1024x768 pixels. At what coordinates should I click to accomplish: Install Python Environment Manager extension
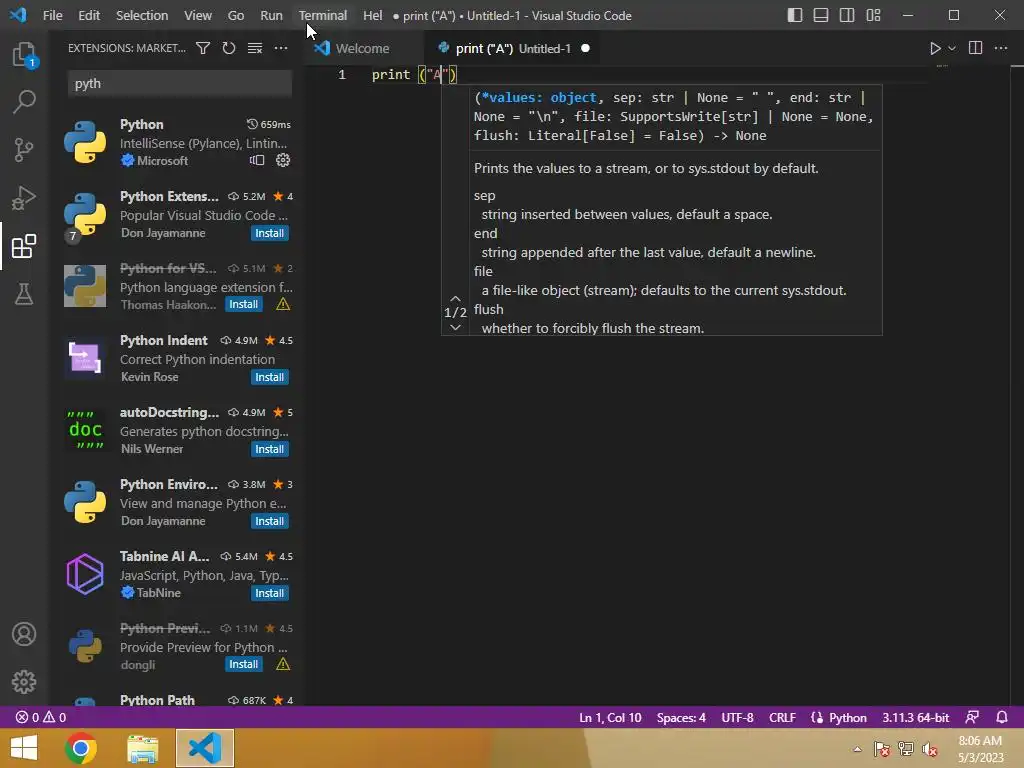pos(269,521)
